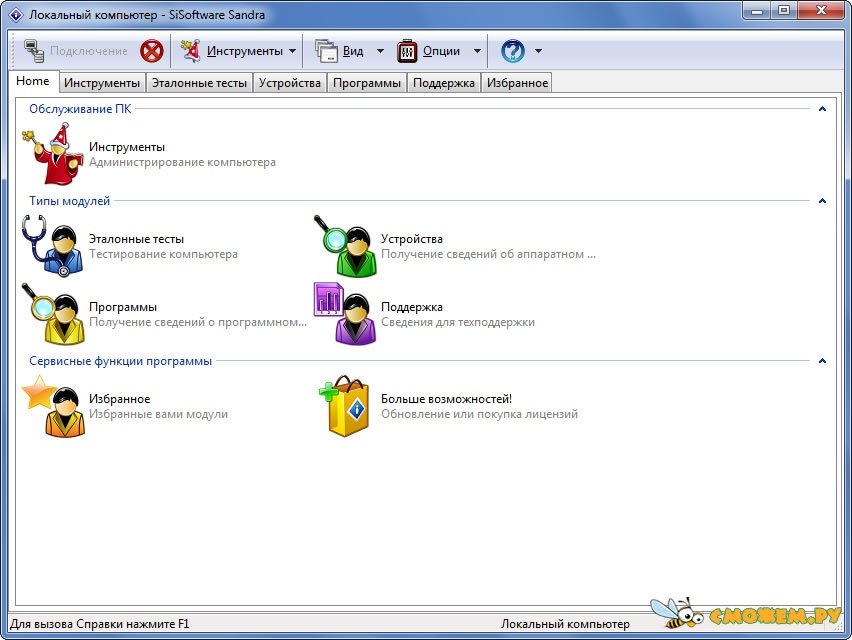Click the Опции toolbar button
This screenshot has width=852, height=640.
(x=430, y=51)
